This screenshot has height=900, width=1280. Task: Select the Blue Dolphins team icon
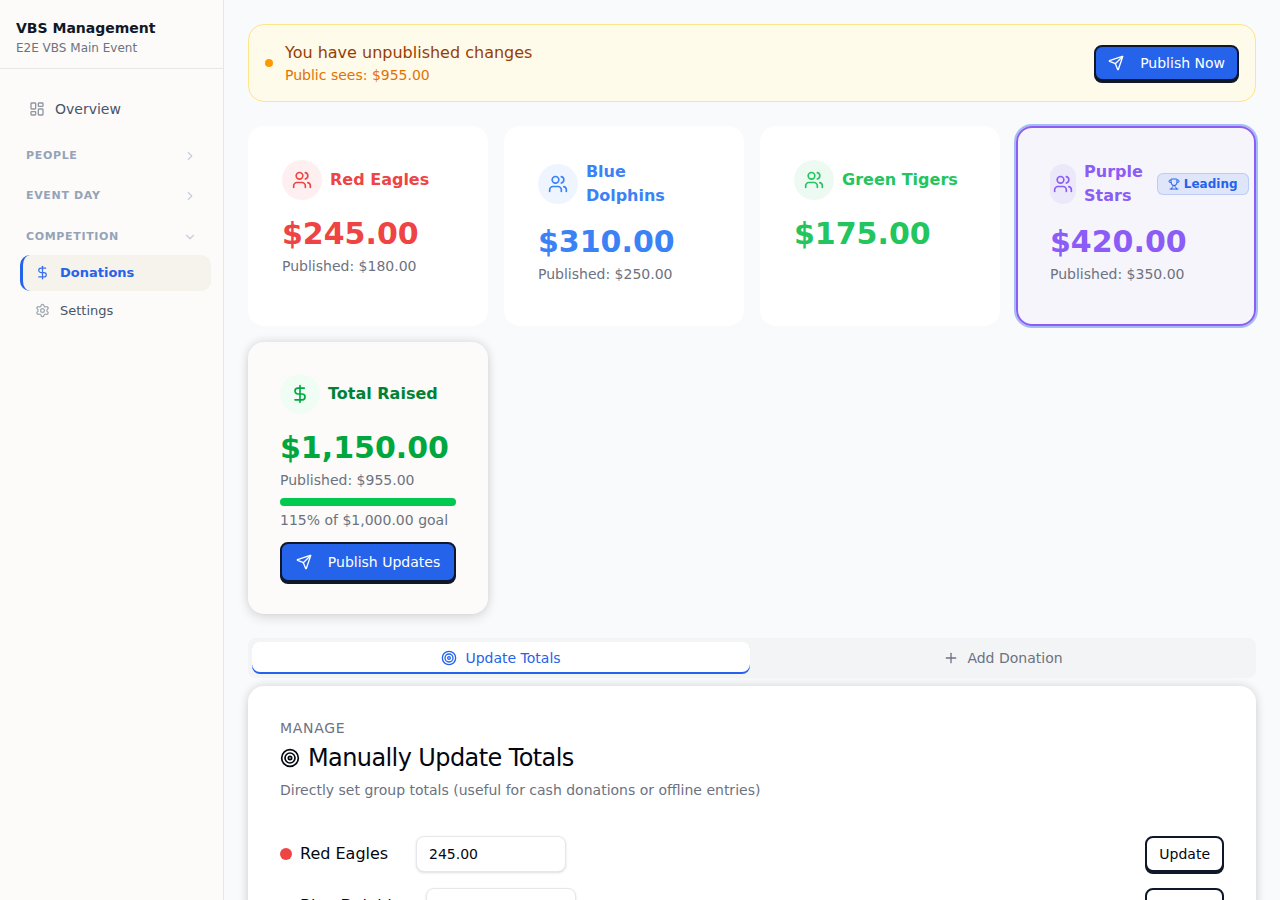click(558, 184)
